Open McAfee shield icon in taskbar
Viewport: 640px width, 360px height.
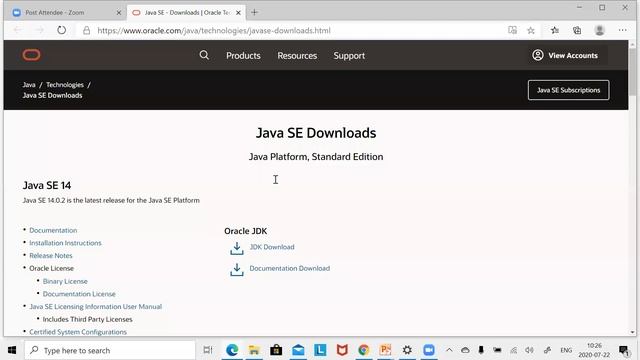click(342, 350)
